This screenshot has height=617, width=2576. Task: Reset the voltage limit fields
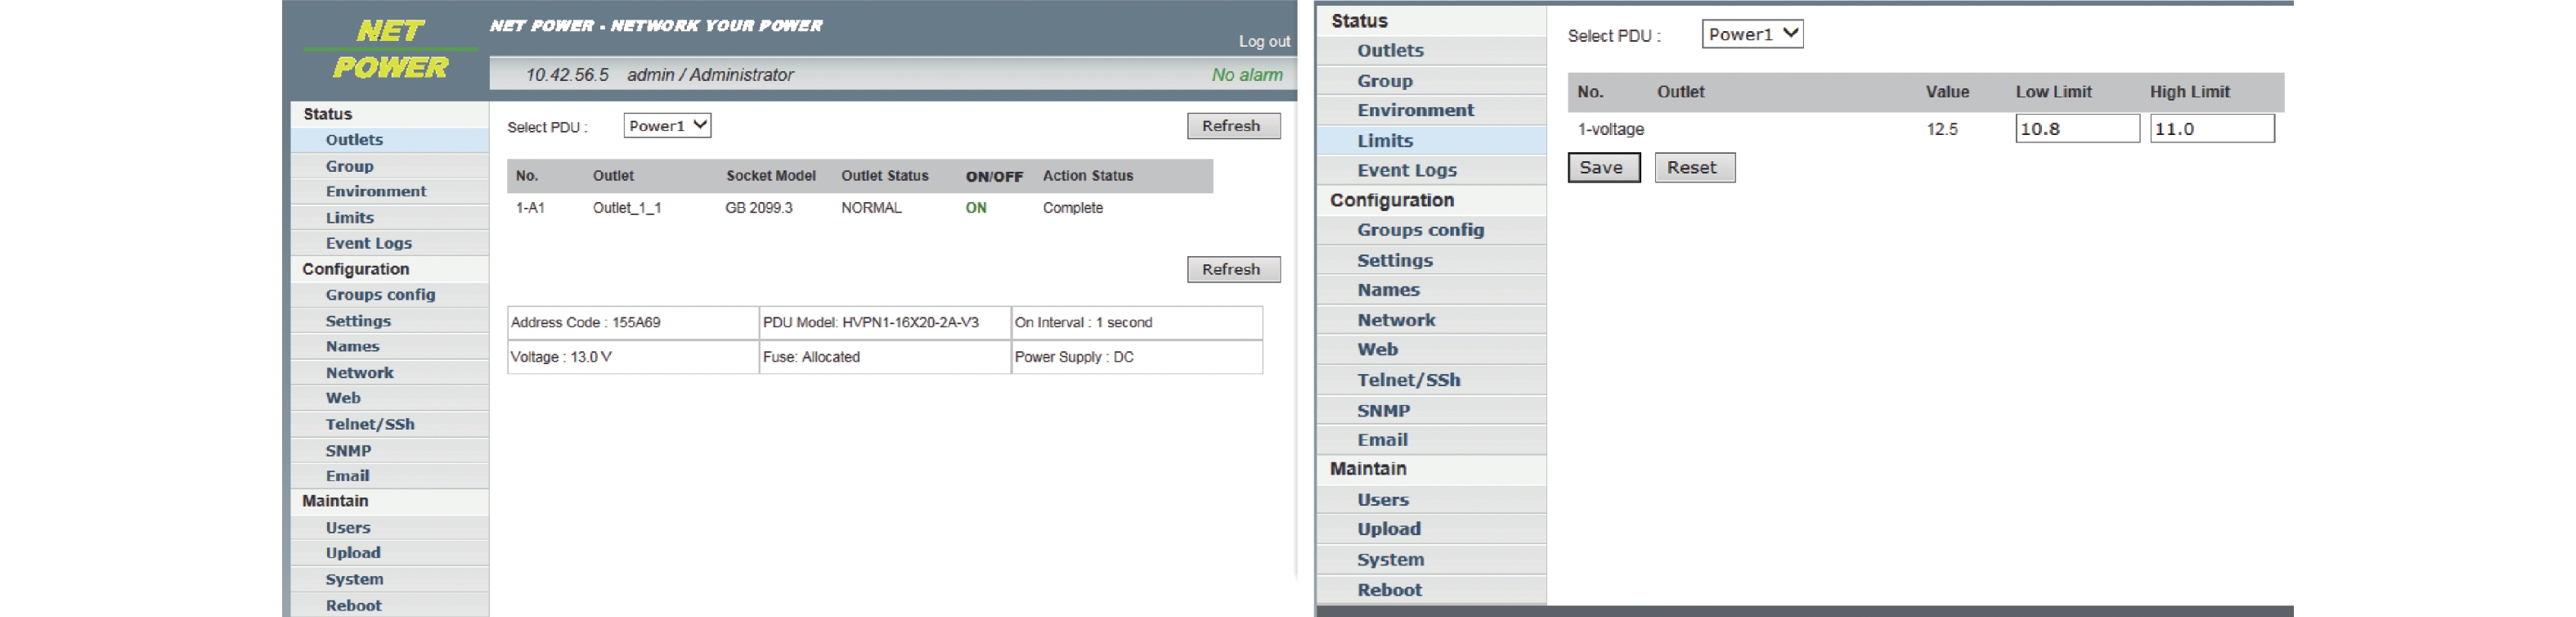[x=1694, y=167]
